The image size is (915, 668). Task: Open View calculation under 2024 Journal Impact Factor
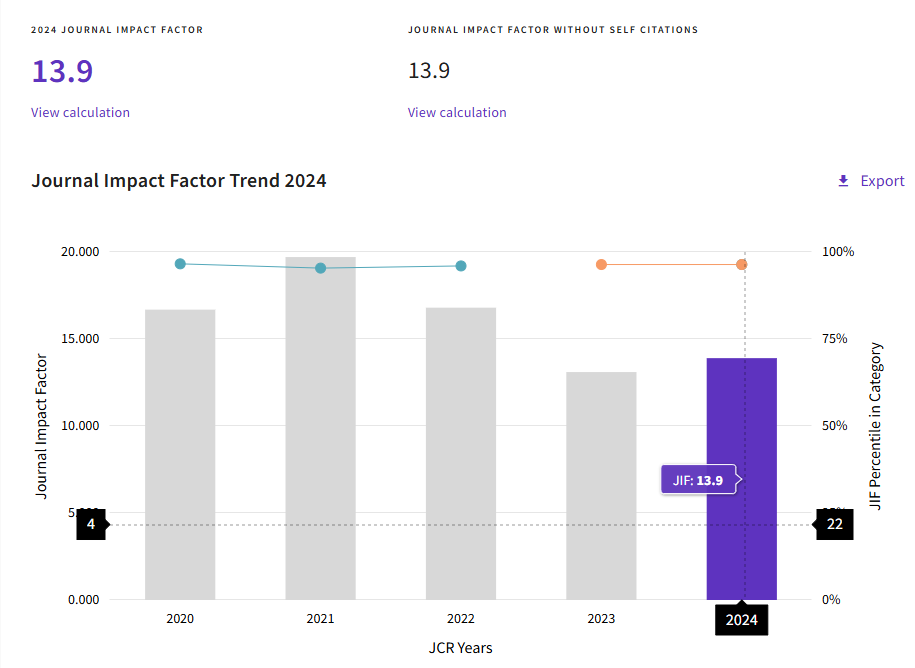pyautogui.click(x=80, y=112)
